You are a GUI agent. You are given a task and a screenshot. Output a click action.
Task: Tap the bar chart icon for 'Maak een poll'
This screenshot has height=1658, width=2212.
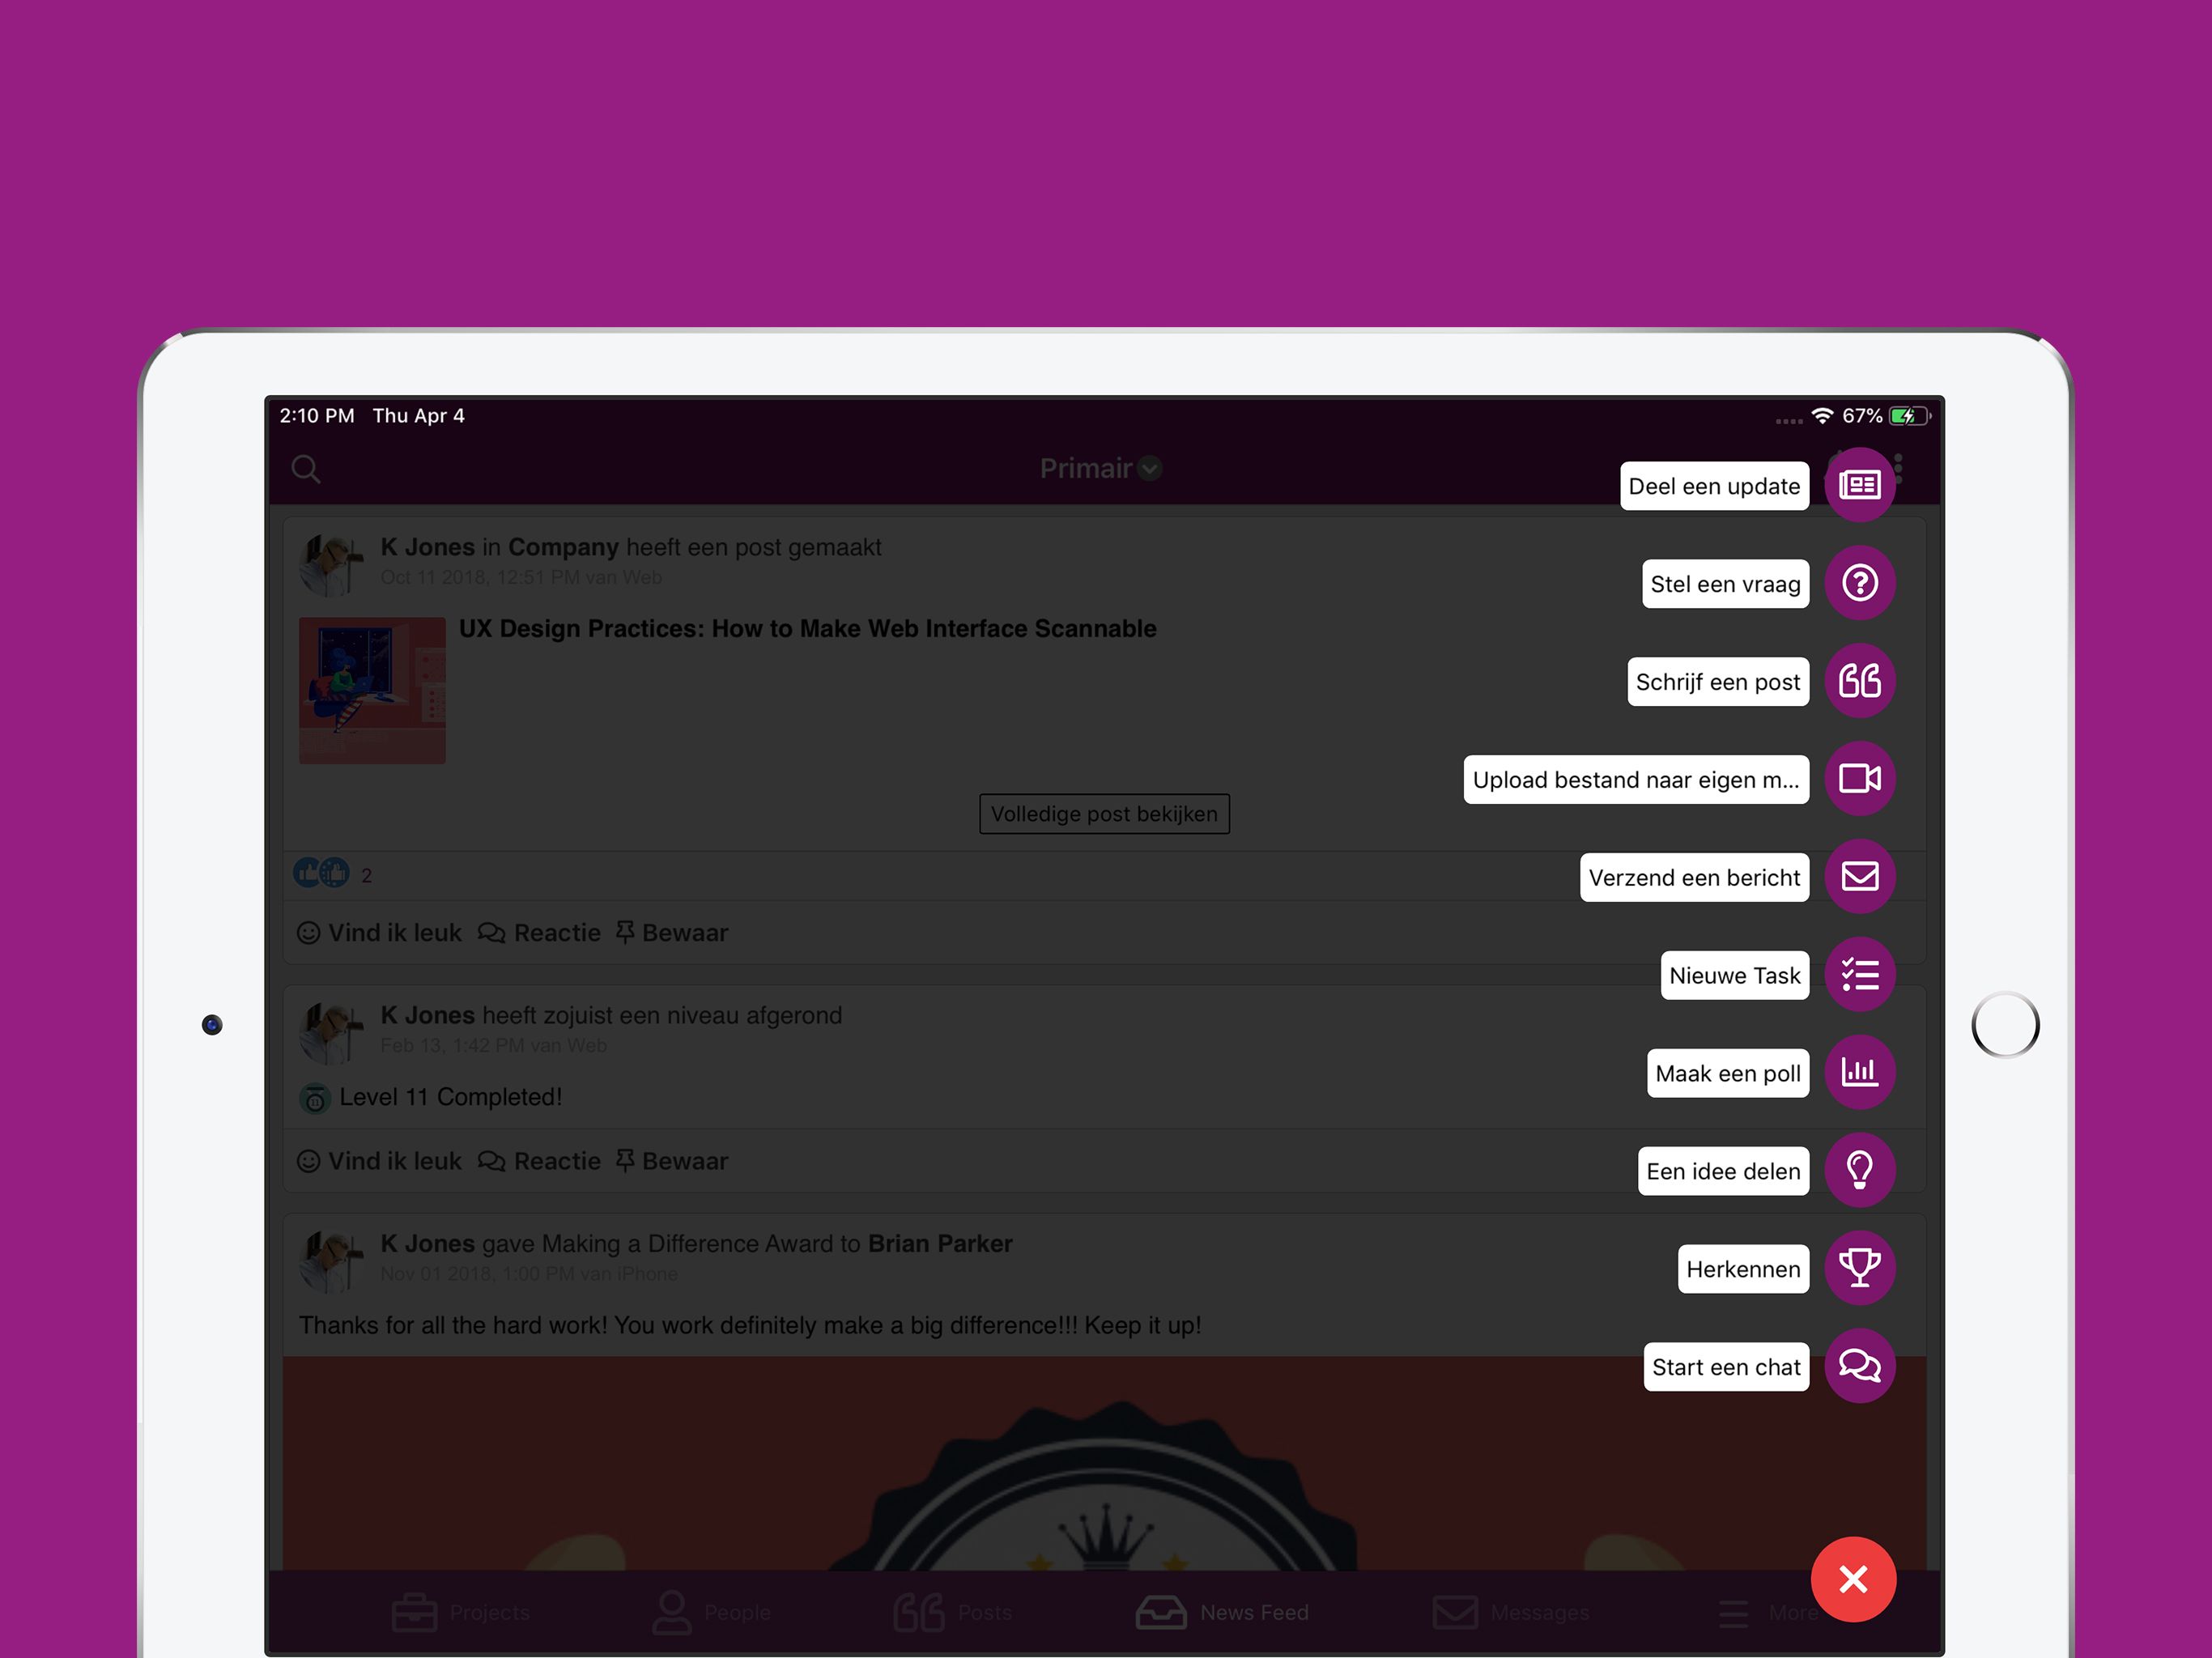point(1859,1073)
